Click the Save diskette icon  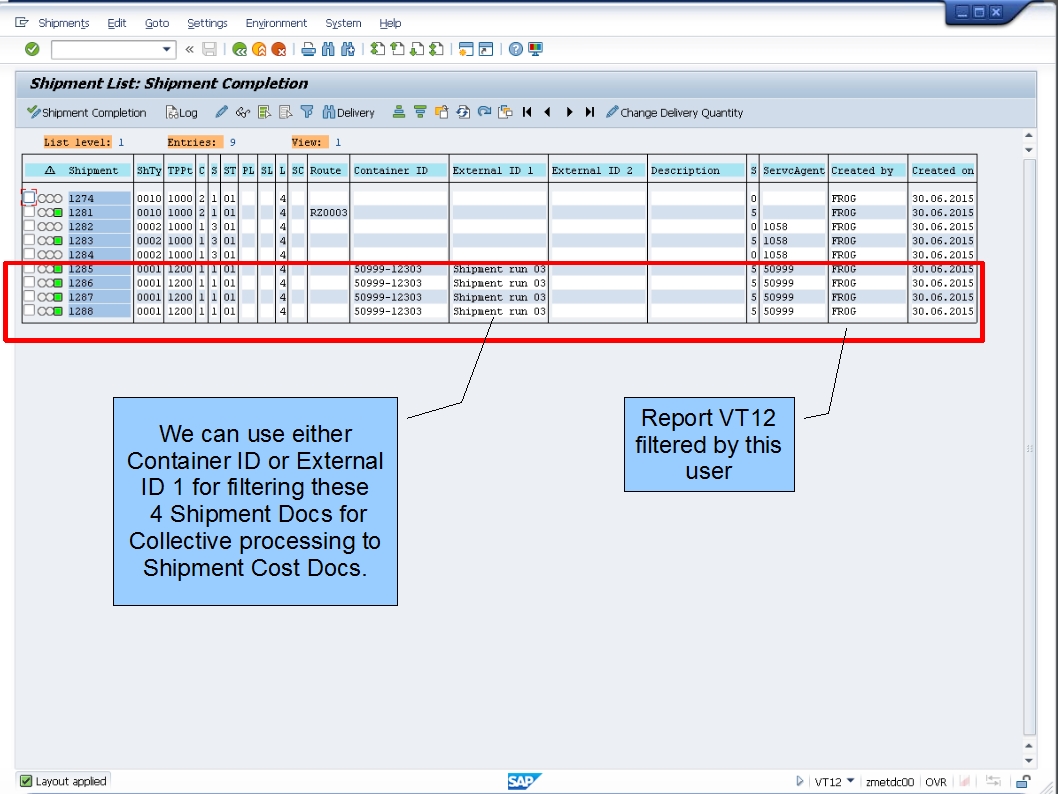(209, 49)
